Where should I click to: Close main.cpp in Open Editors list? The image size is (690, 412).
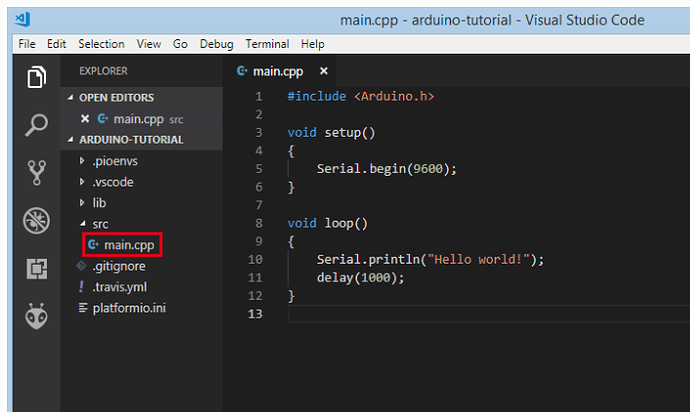pos(85,119)
